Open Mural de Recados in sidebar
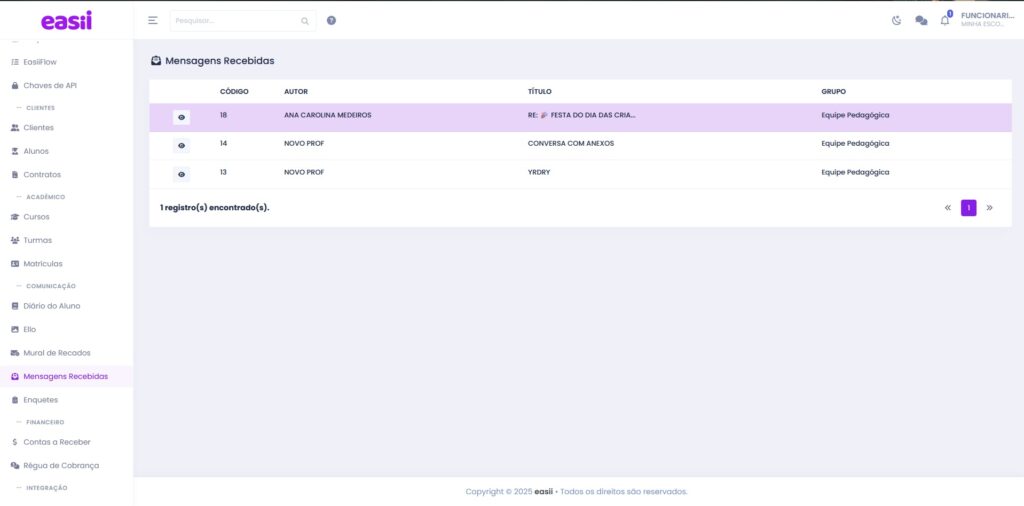 click(x=57, y=353)
